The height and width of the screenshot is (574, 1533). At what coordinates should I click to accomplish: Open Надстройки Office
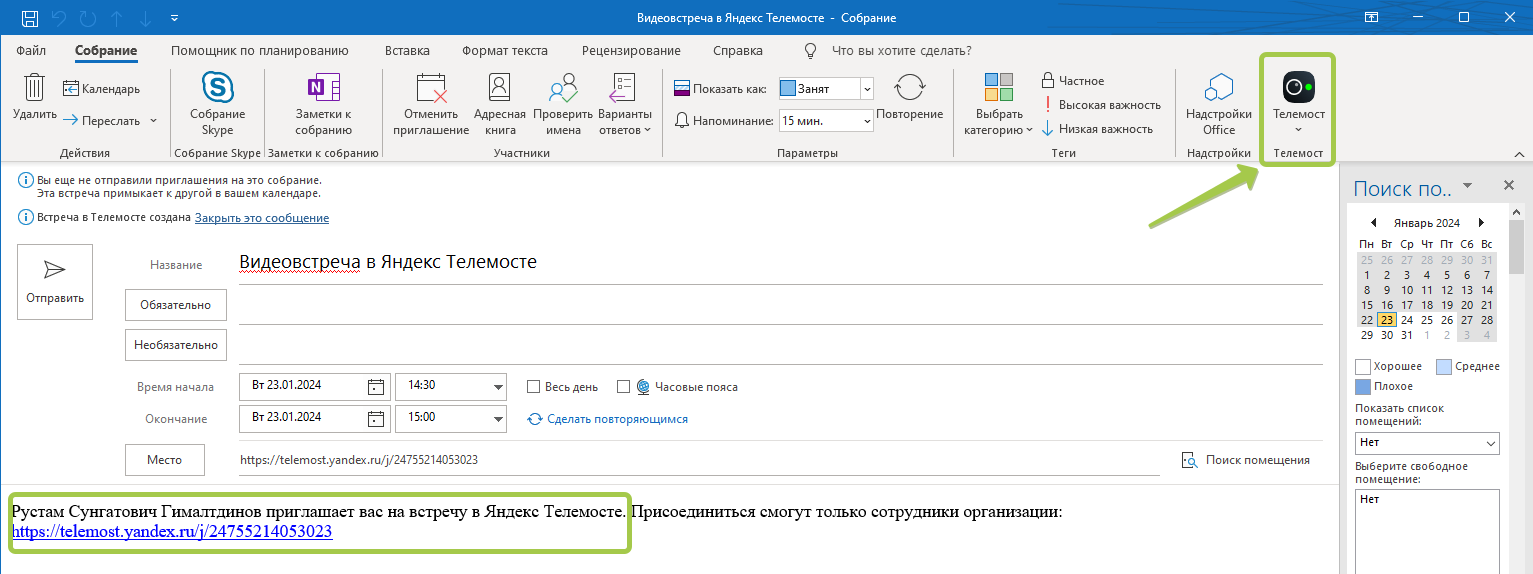pos(1218,104)
